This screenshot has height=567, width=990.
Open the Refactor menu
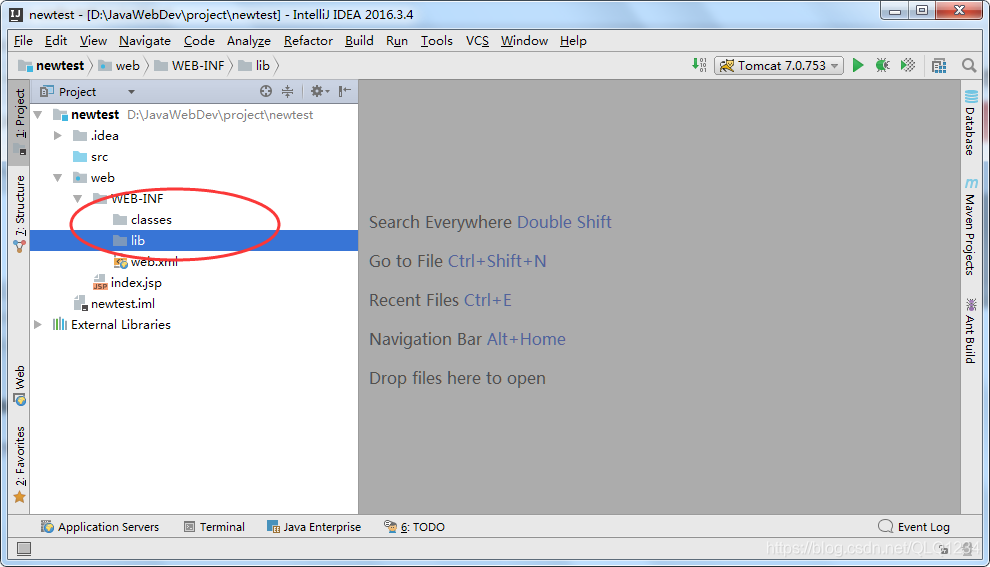(x=308, y=40)
